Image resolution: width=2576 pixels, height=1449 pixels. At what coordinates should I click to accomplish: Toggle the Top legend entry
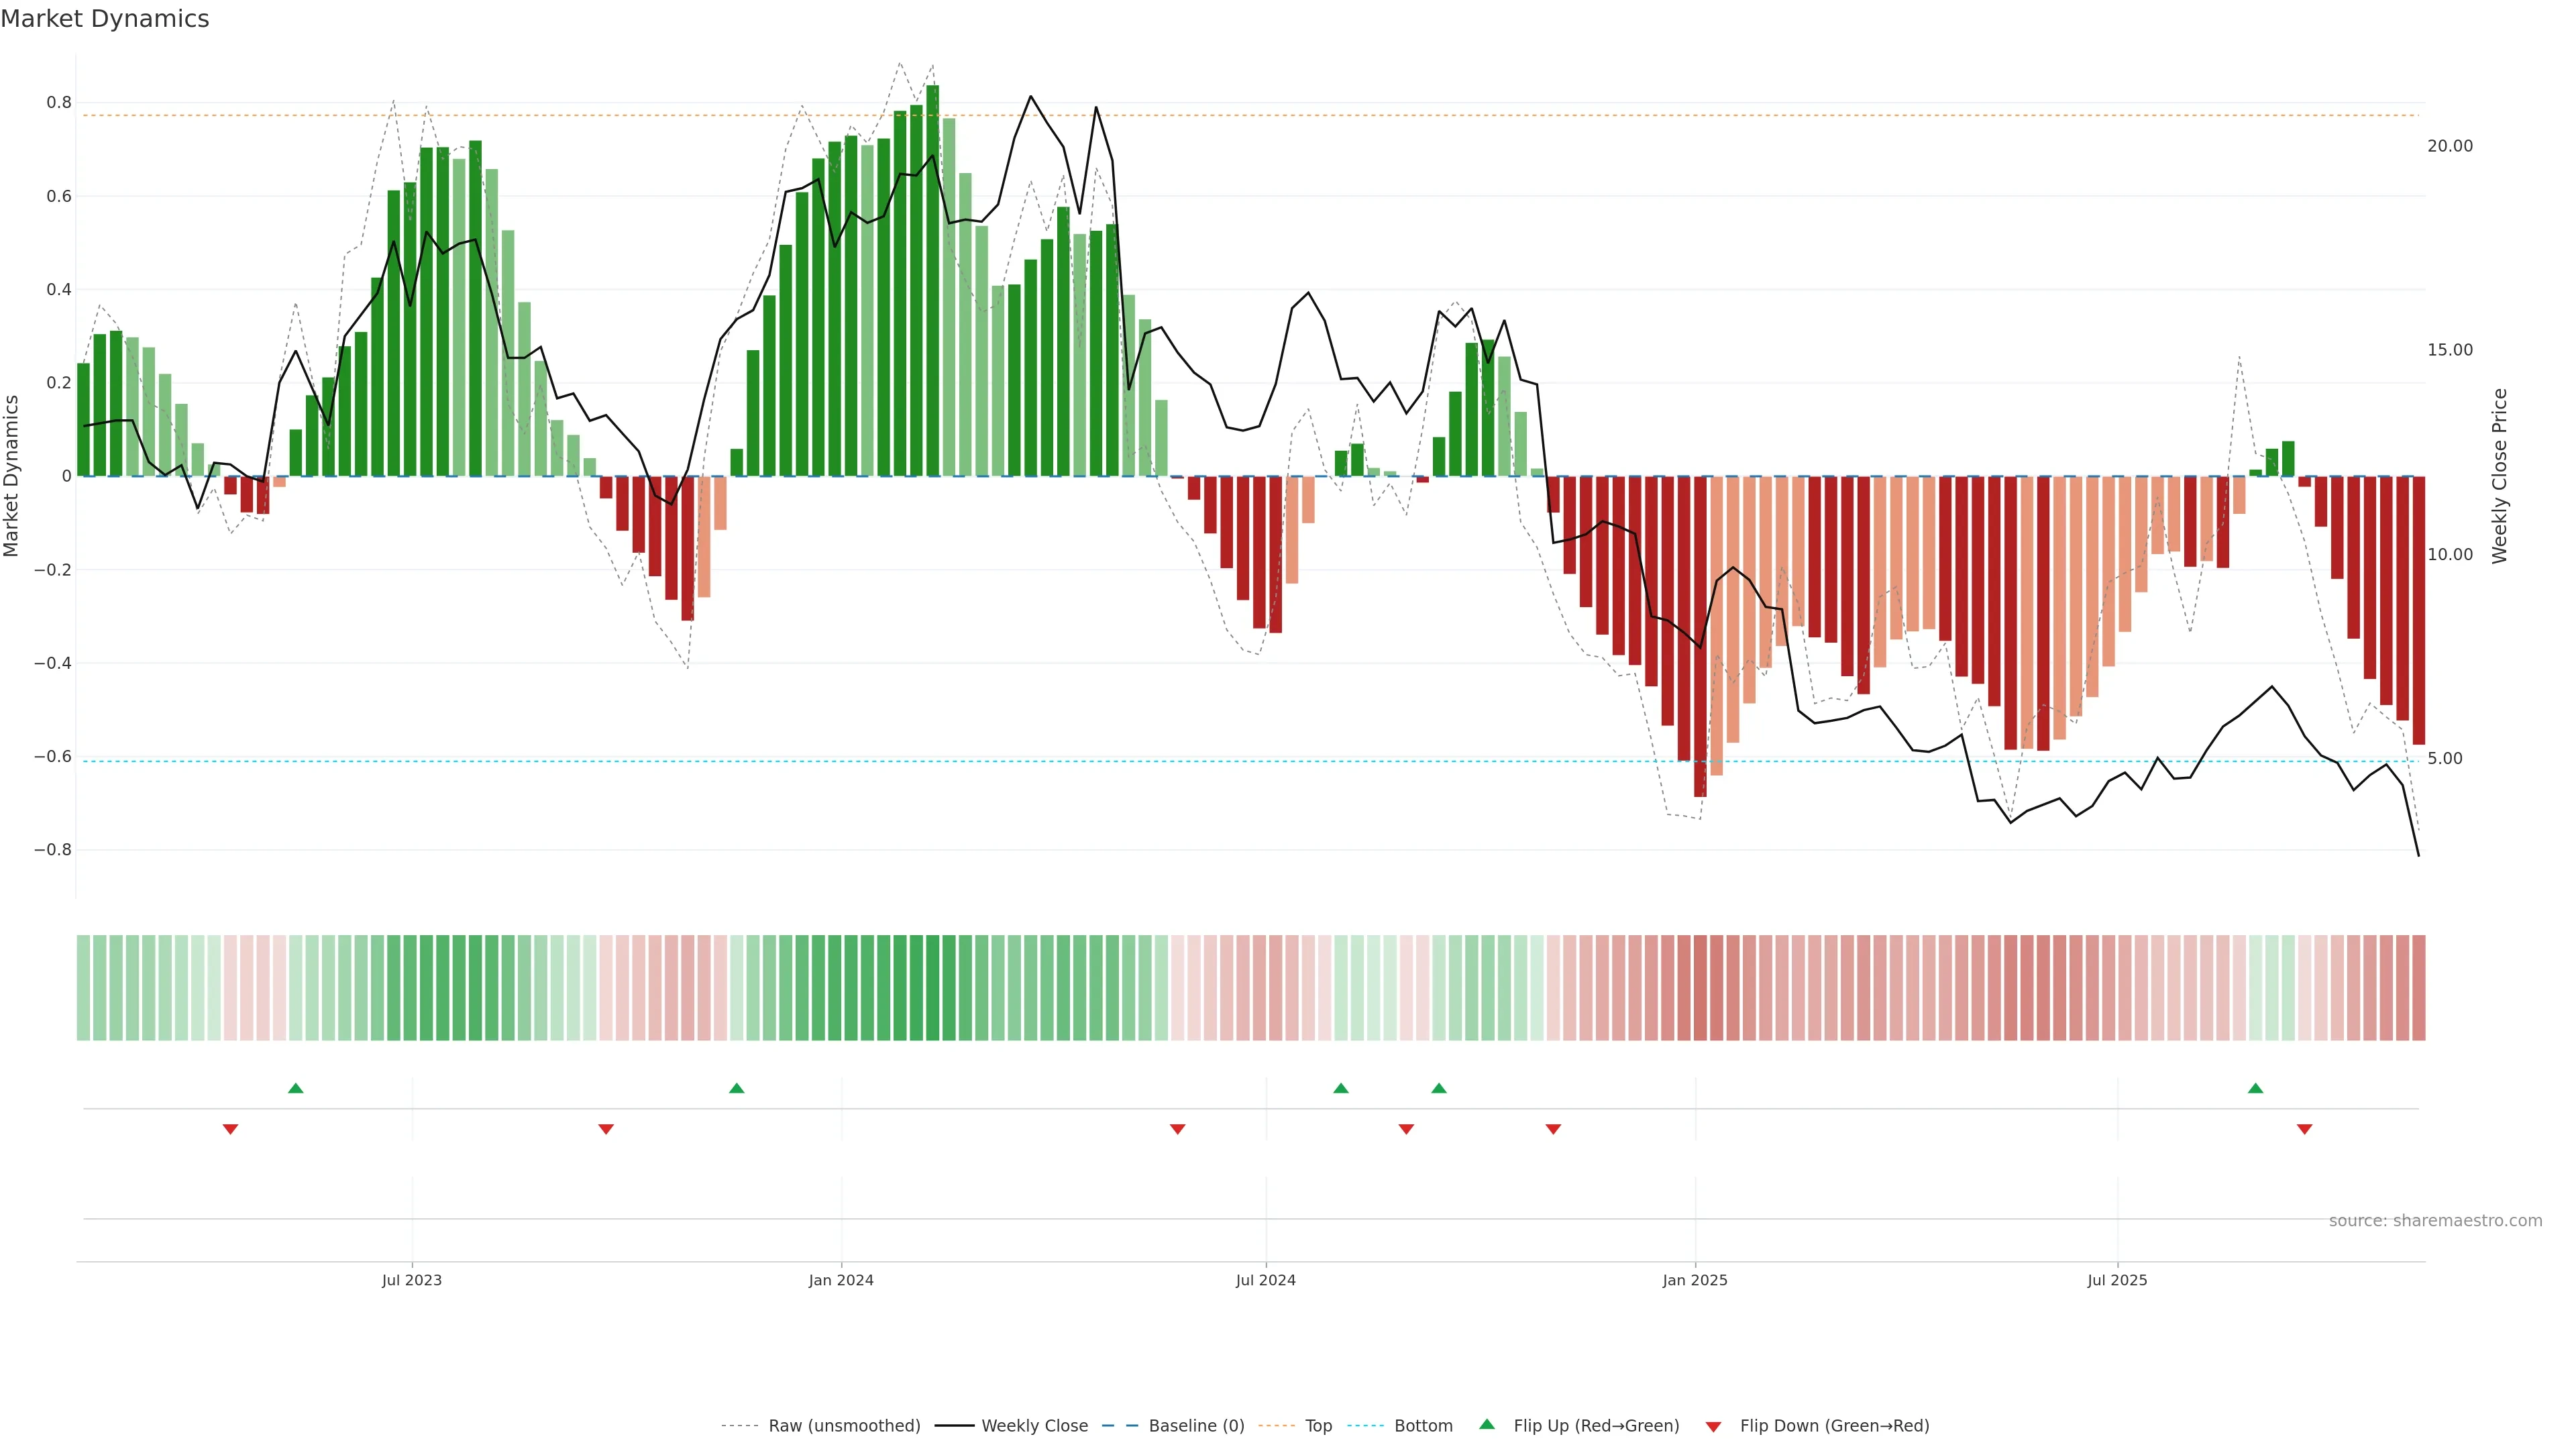(x=1318, y=1426)
